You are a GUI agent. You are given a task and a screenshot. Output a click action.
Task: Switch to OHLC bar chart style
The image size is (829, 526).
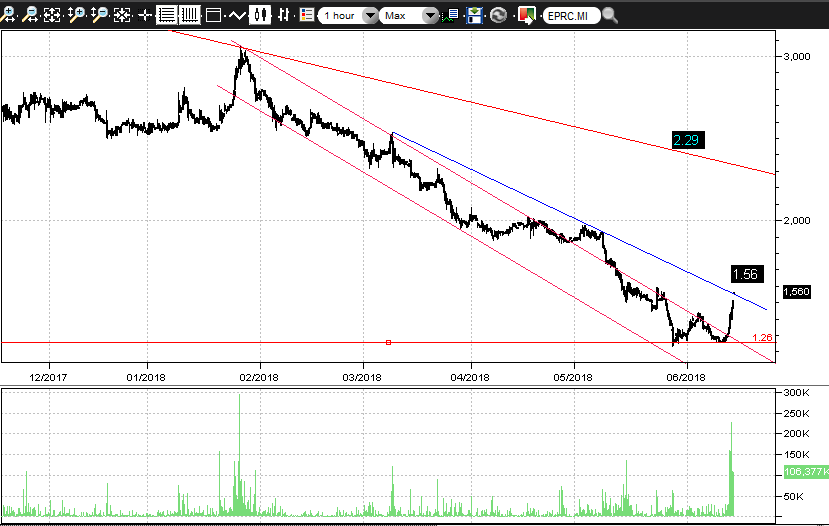point(283,15)
